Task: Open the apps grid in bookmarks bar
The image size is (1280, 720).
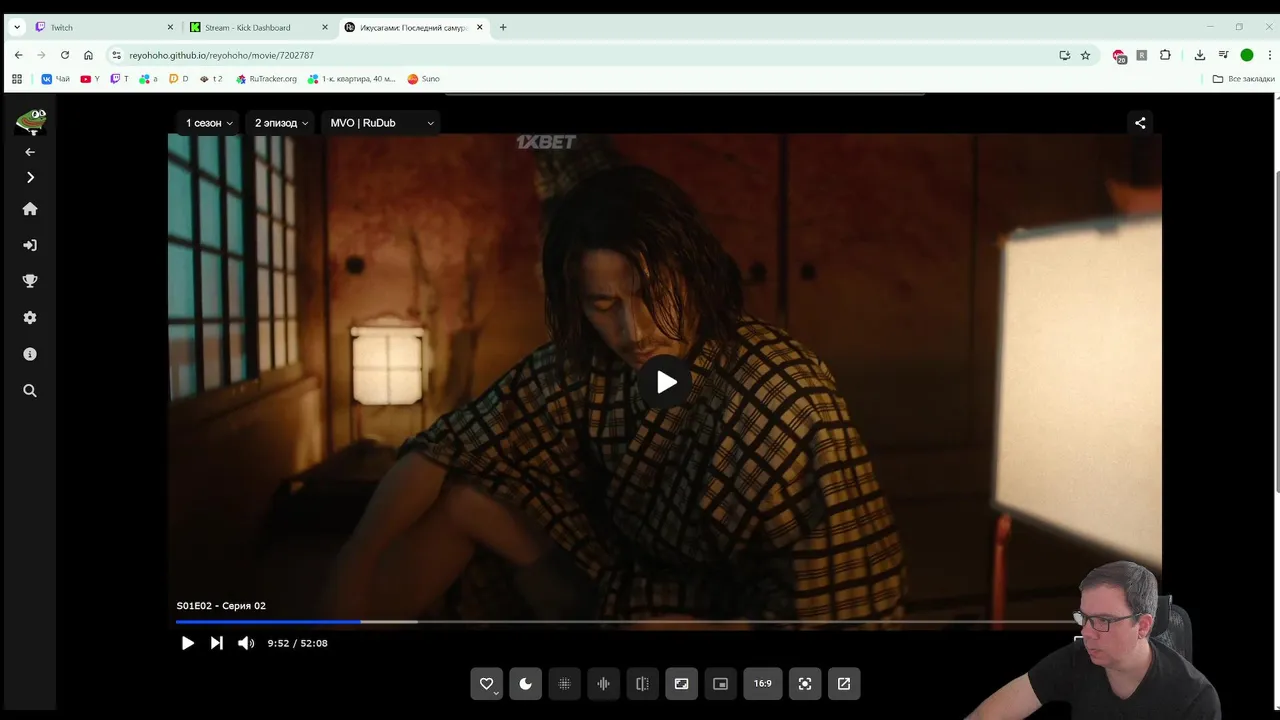Action: (x=17, y=79)
